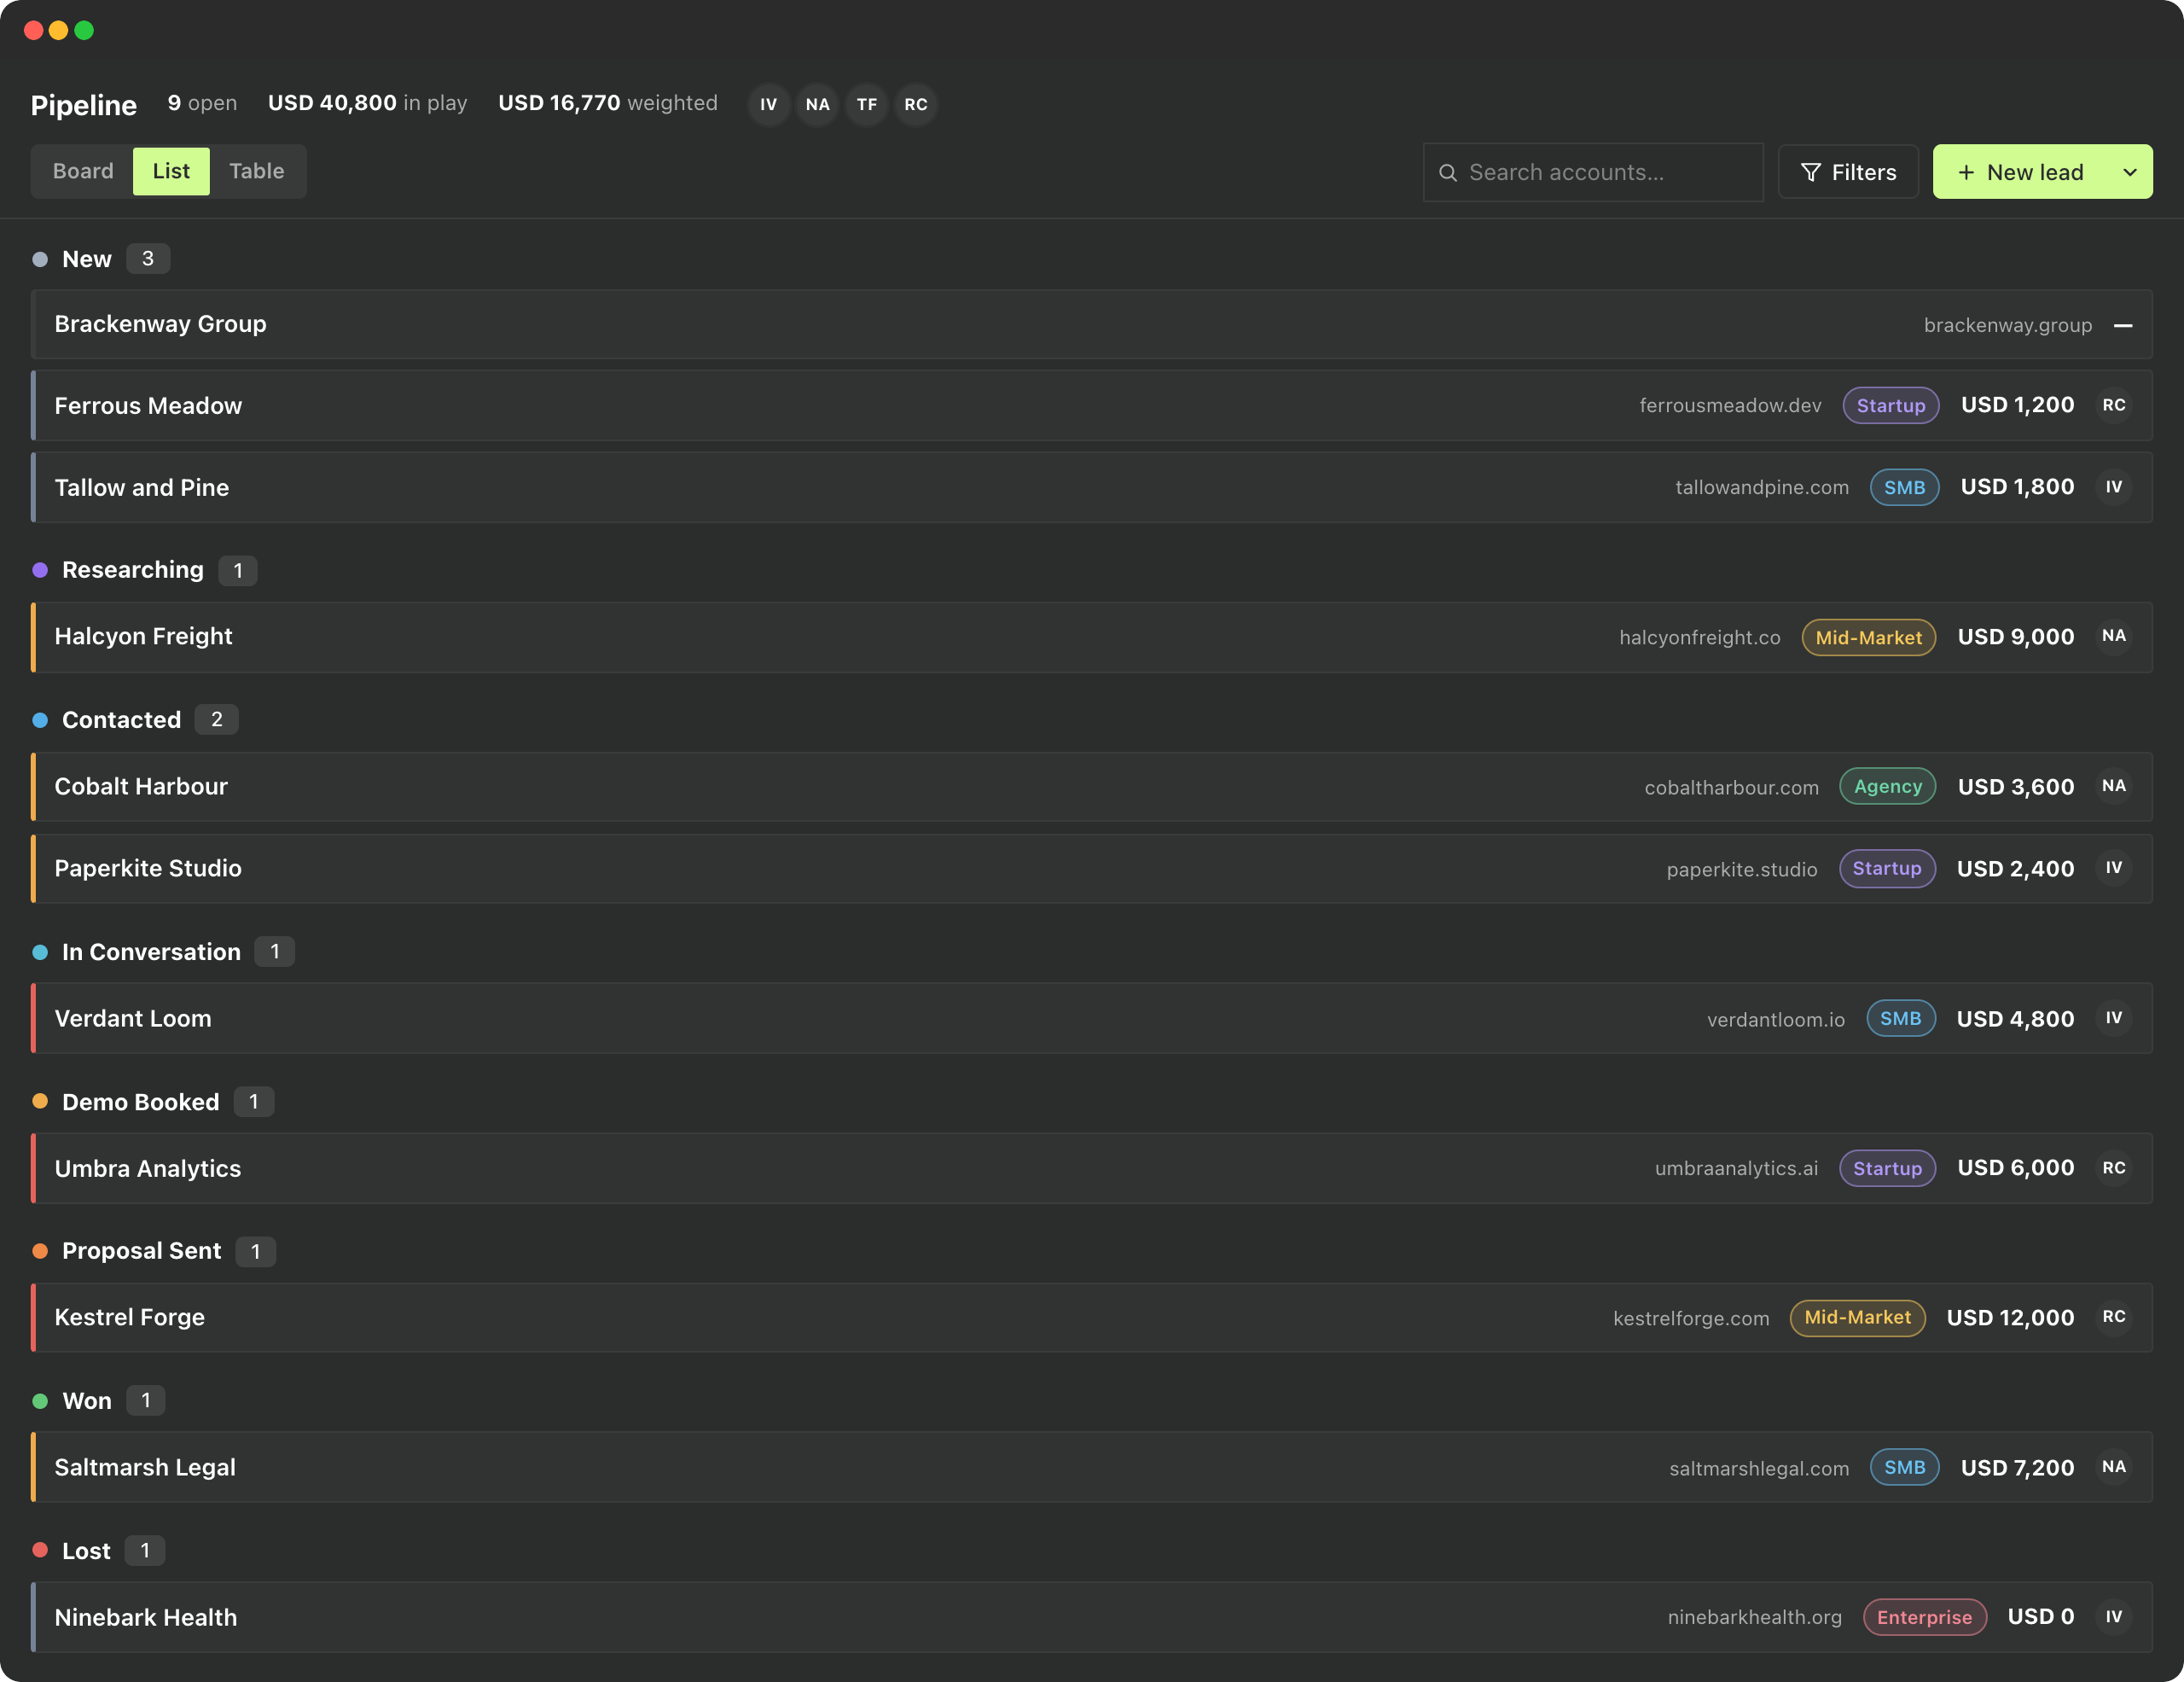Click the Mid-Market tag on Kestrel Forge
The height and width of the screenshot is (1682, 2184).
point(1857,1317)
